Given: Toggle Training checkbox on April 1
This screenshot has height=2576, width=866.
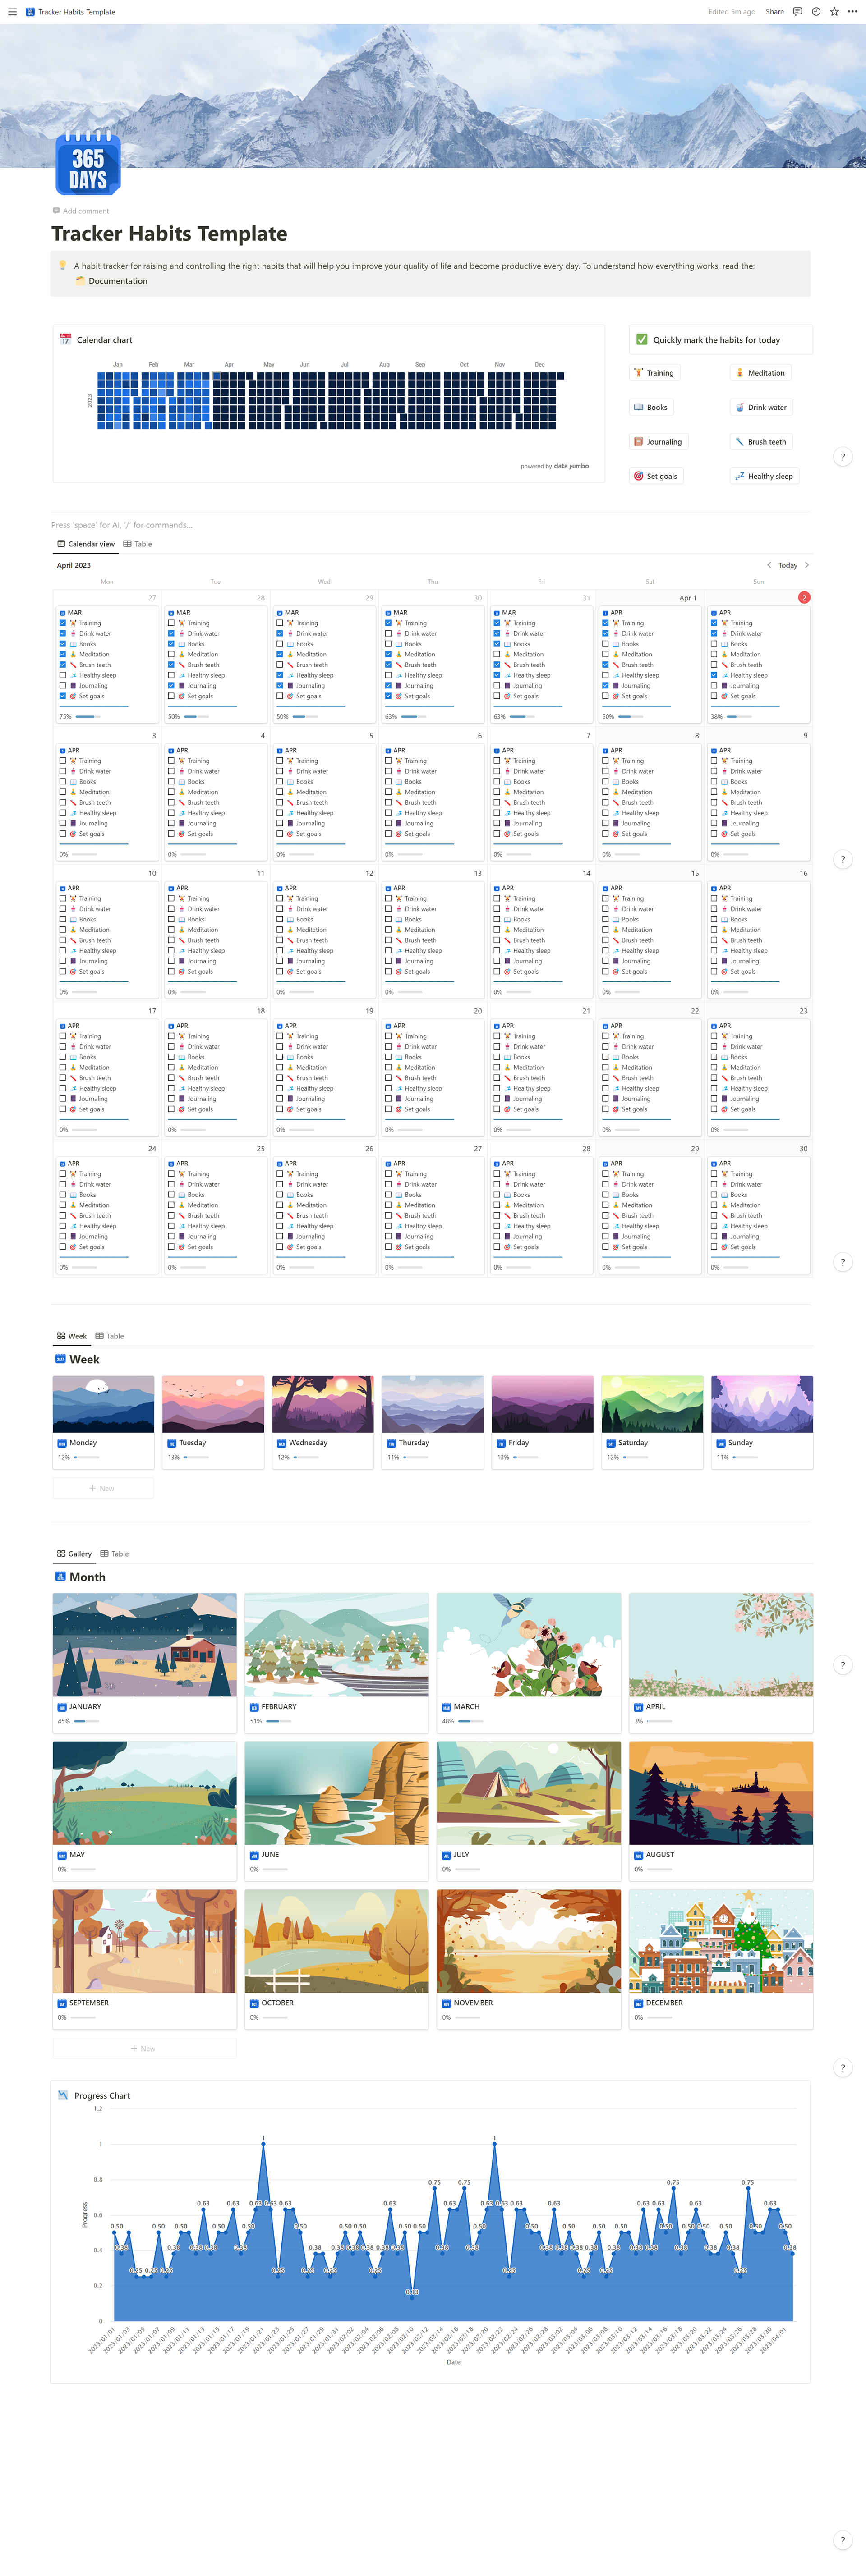Looking at the screenshot, I should [605, 623].
